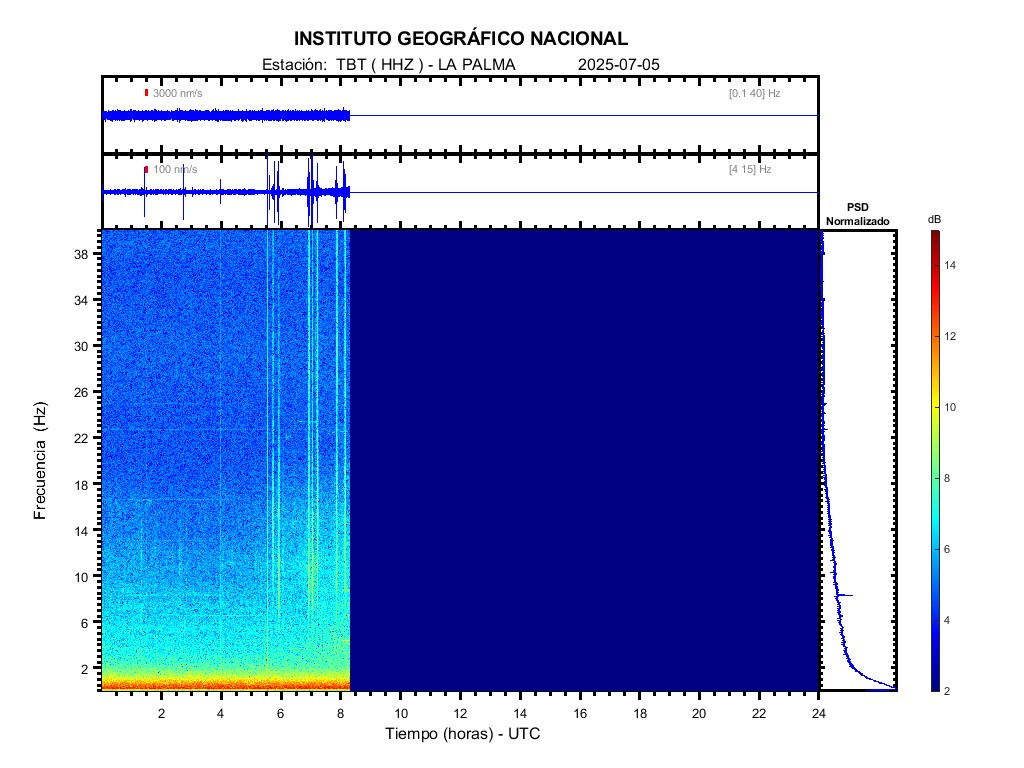Click the time tick label 4
Screen dimensions: 1024x768
coord(221,714)
